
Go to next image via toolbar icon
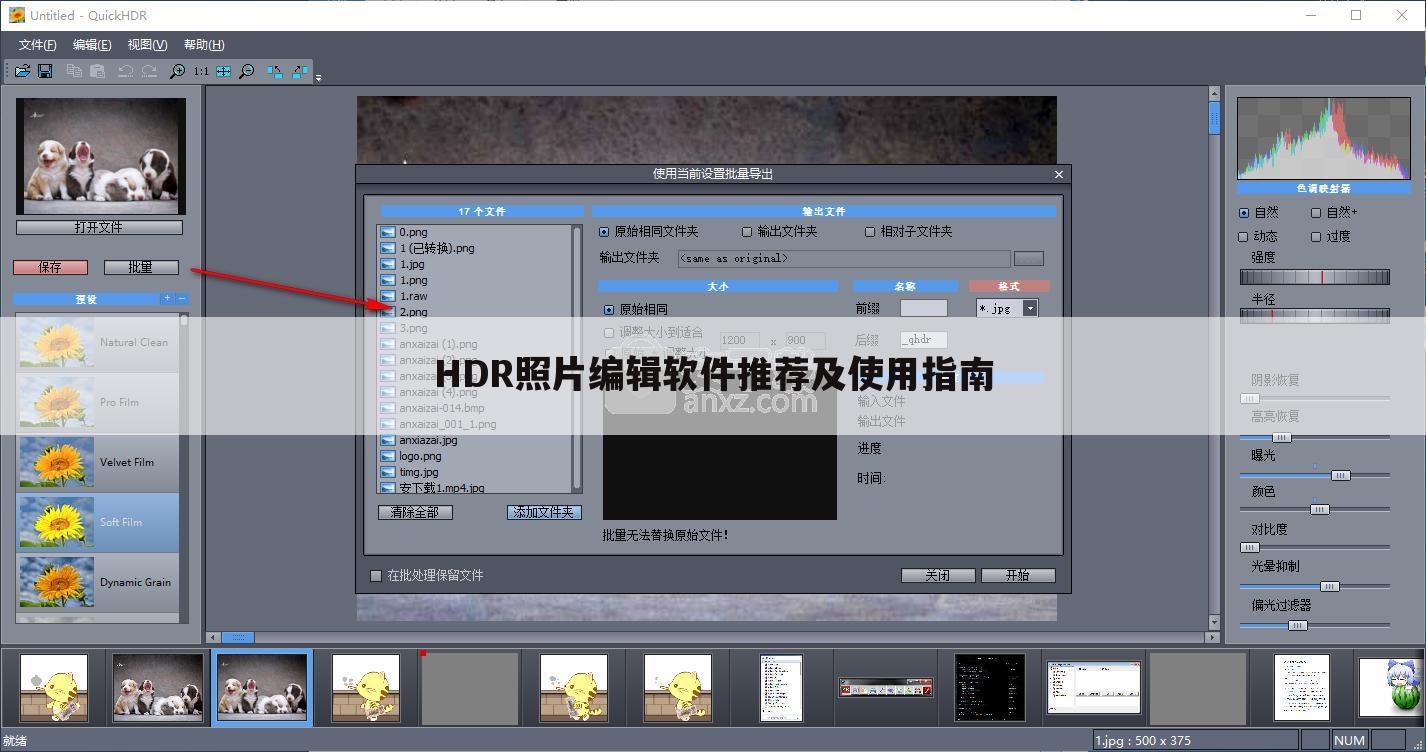(x=300, y=71)
